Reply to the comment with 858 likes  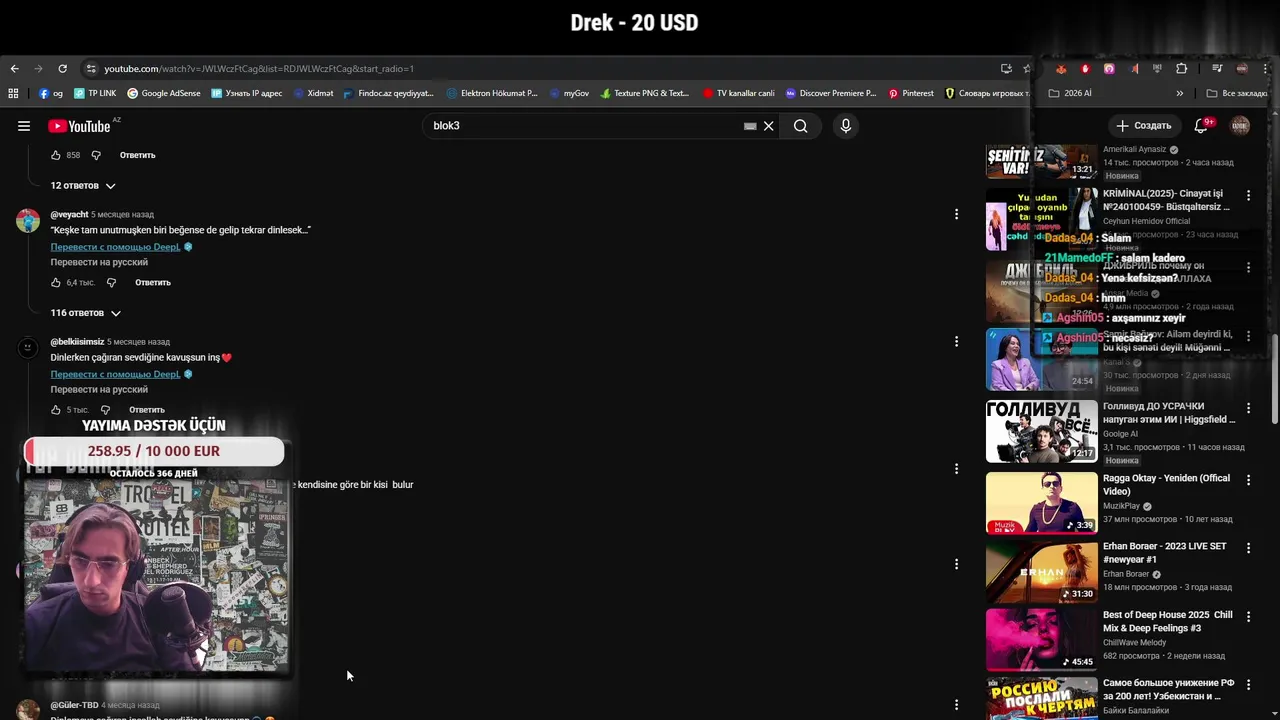138,155
